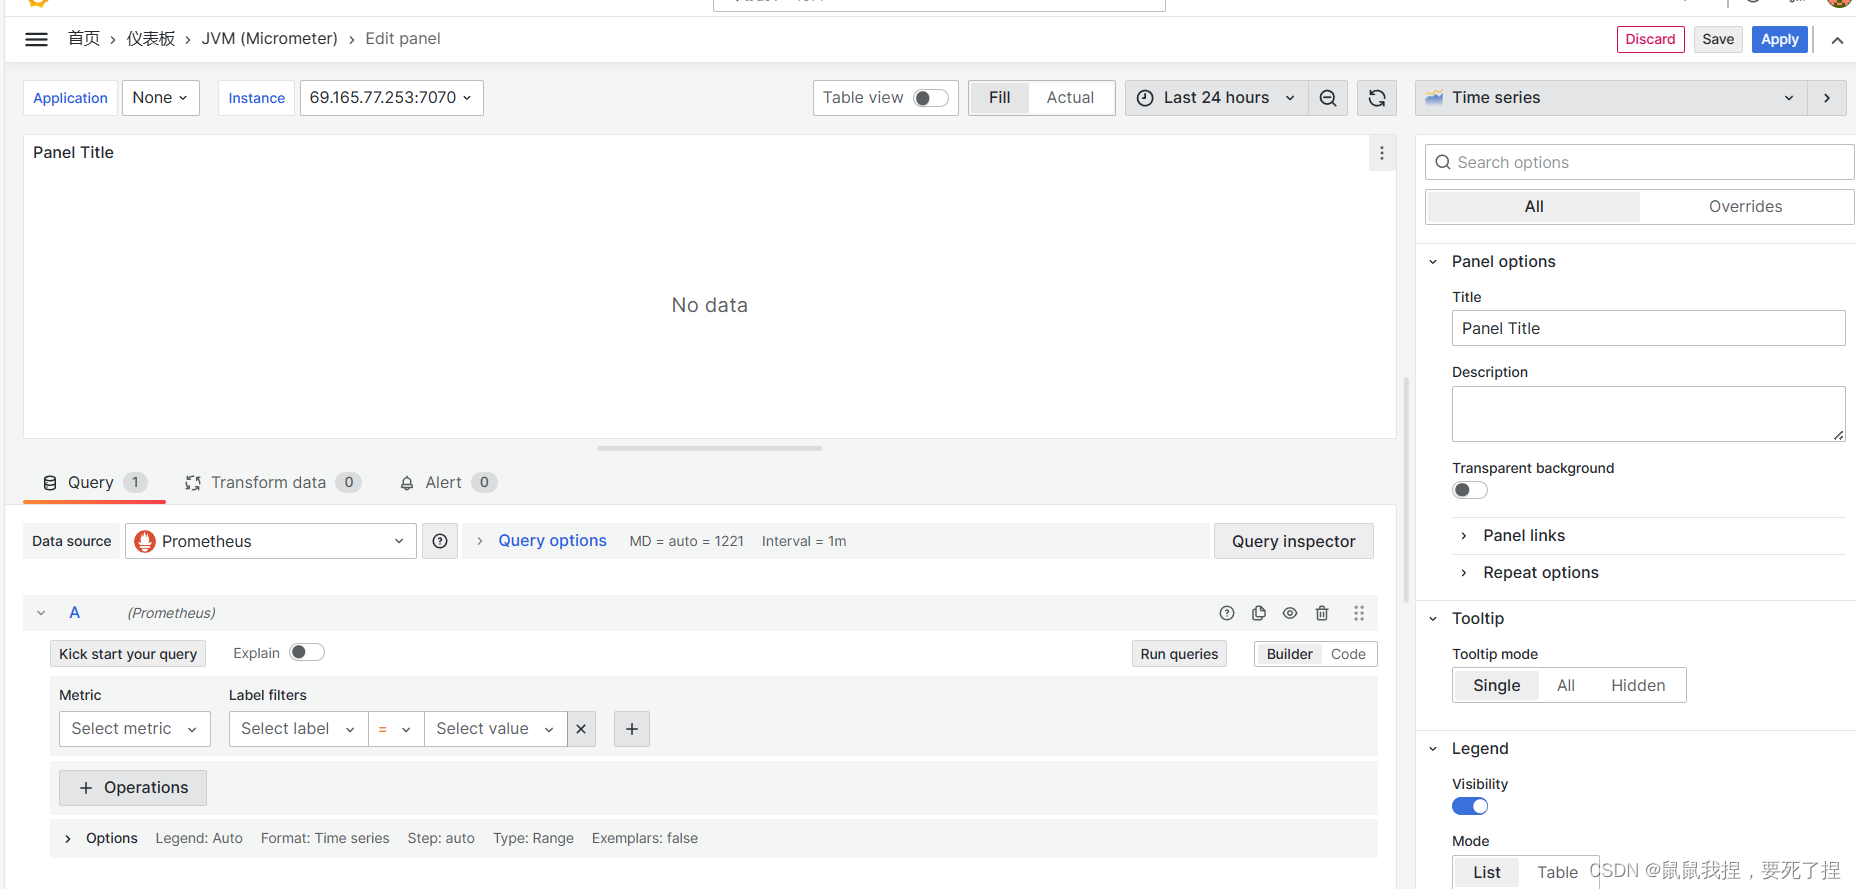1856x889 pixels.
Task: Click query A drag handle icon
Action: coord(1359,613)
